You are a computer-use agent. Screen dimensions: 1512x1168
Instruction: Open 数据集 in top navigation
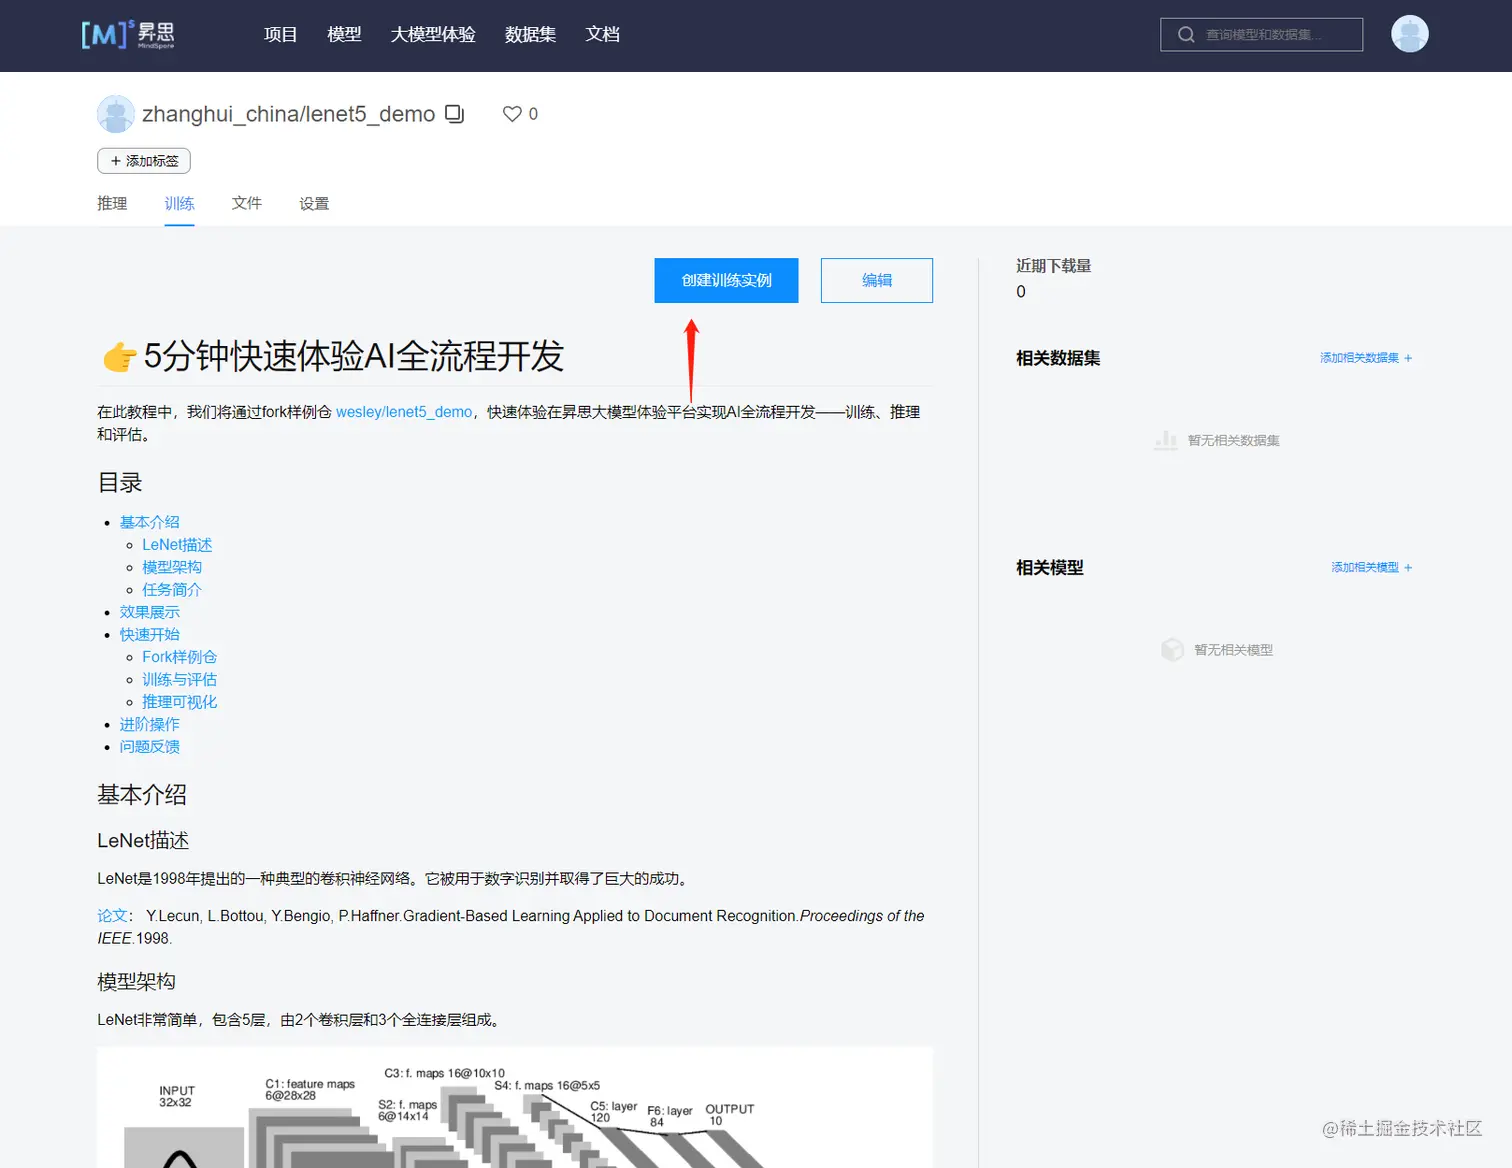tap(530, 35)
